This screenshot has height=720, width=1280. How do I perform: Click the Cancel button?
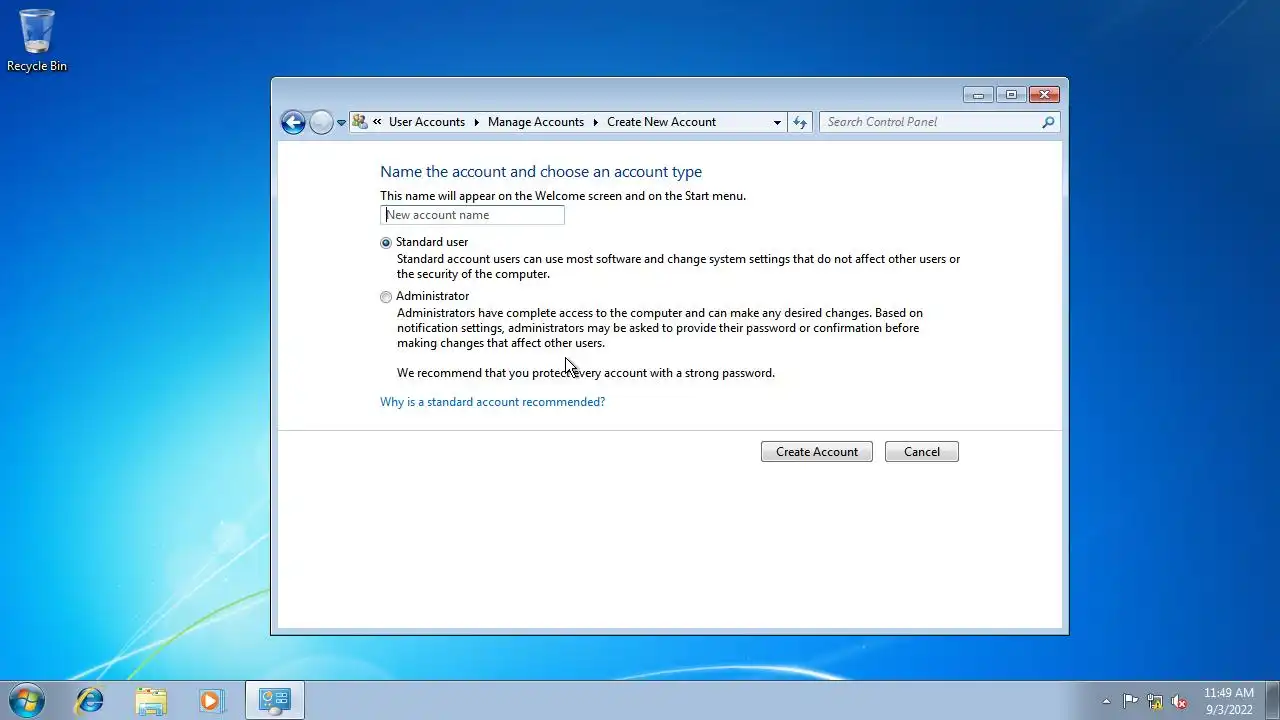(922, 452)
